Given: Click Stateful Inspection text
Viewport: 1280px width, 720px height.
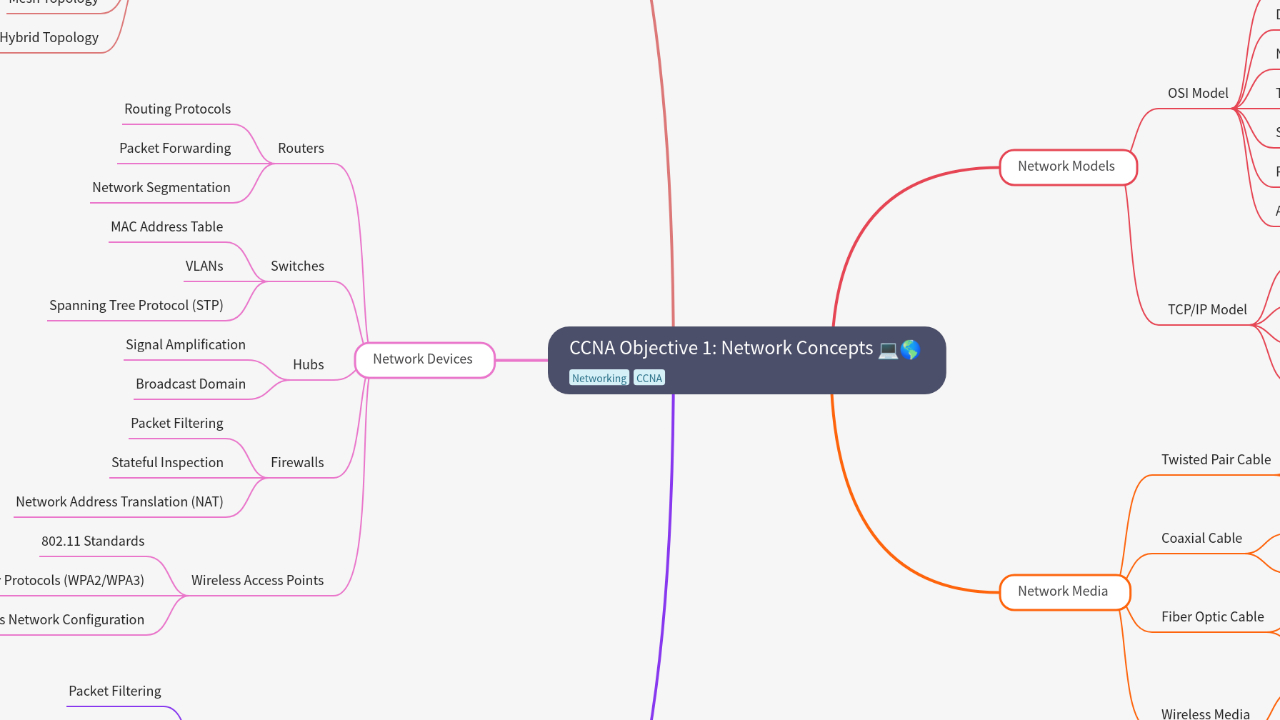Looking at the screenshot, I should click(x=167, y=462).
